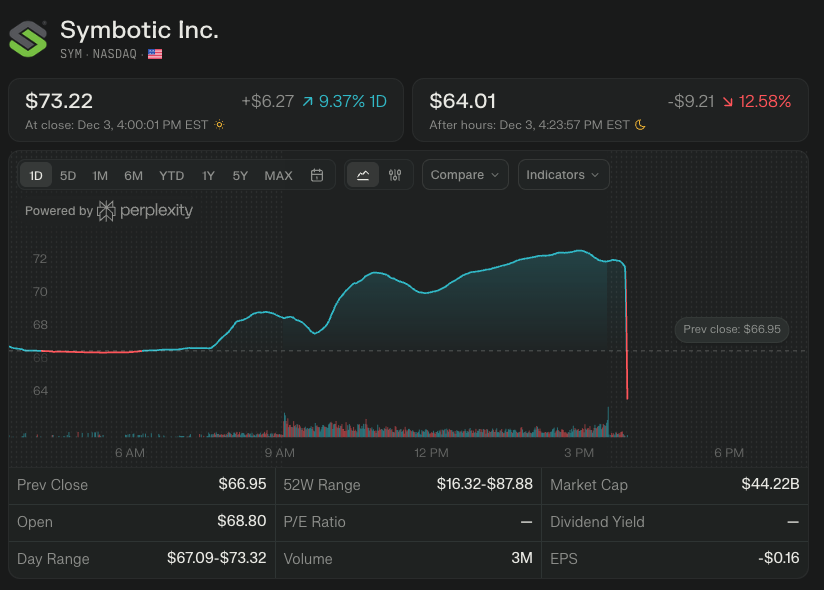Expand the Indicators dropdown
Viewport: 824px width, 590px height.
(x=563, y=175)
